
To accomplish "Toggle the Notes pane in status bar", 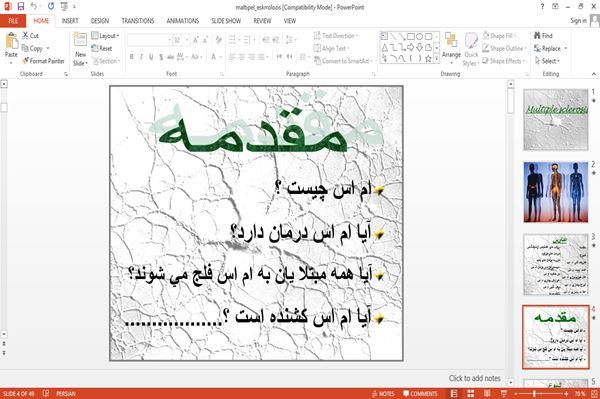I will [x=382, y=394].
